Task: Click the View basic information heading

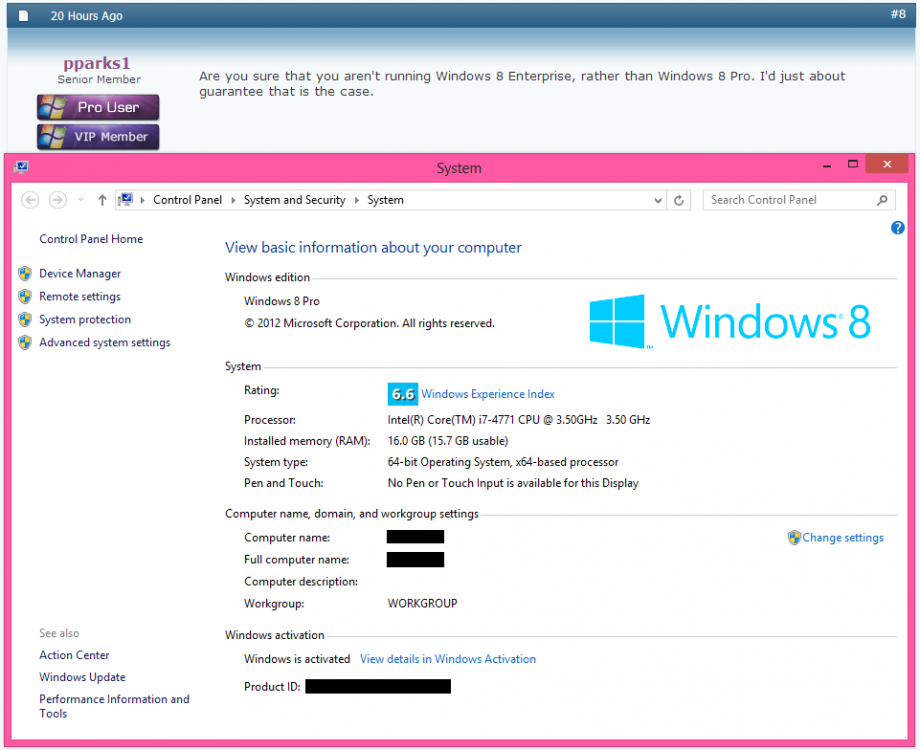Action: pyautogui.click(x=373, y=248)
